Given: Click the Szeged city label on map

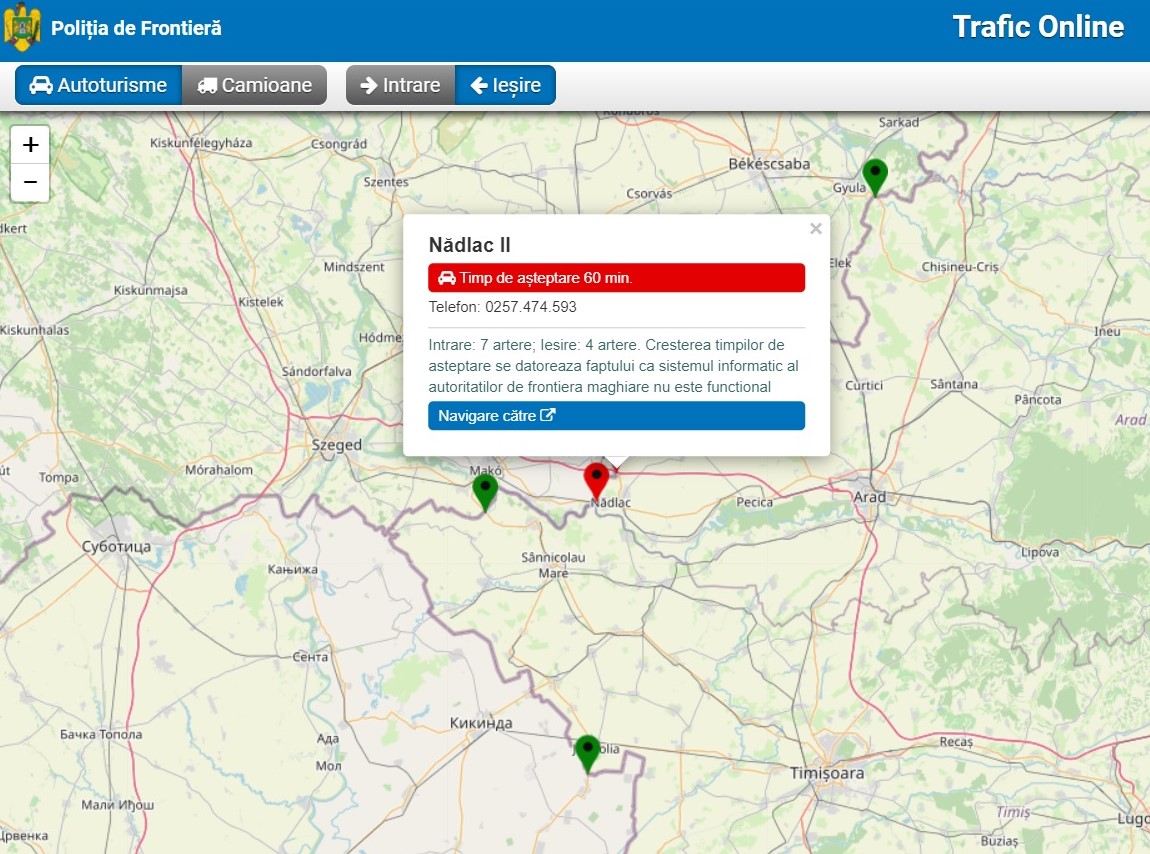Looking at the screenshot, I should coord(336,445).
